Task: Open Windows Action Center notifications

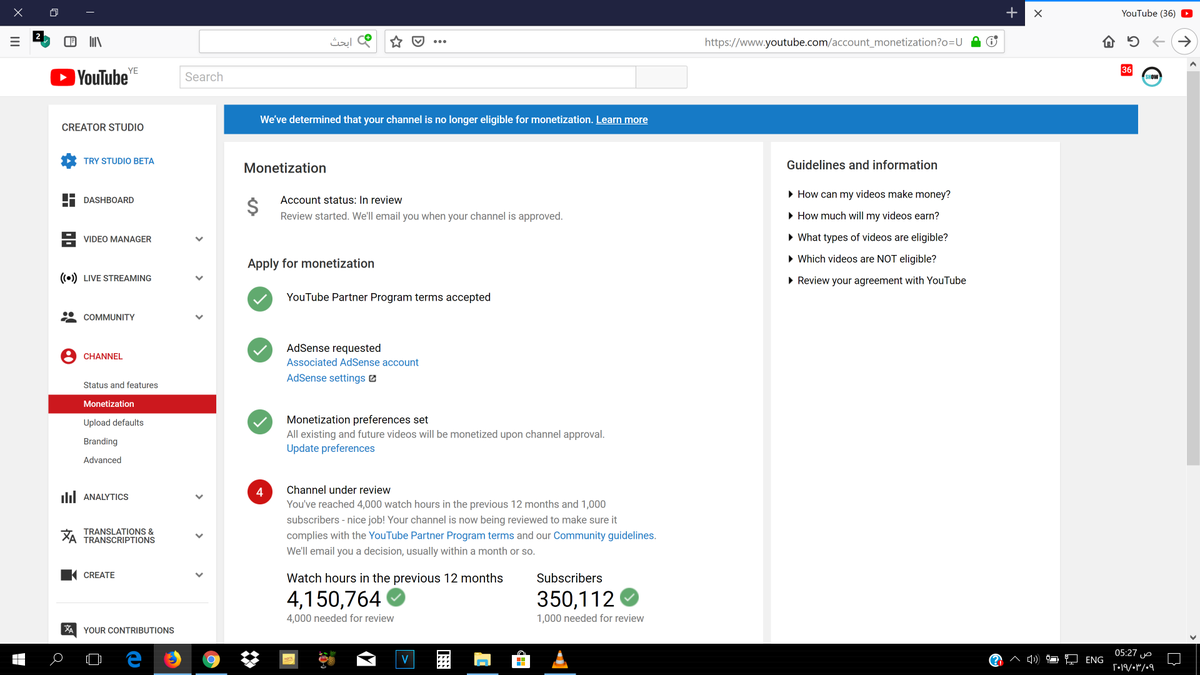Action: [1174, 660]
